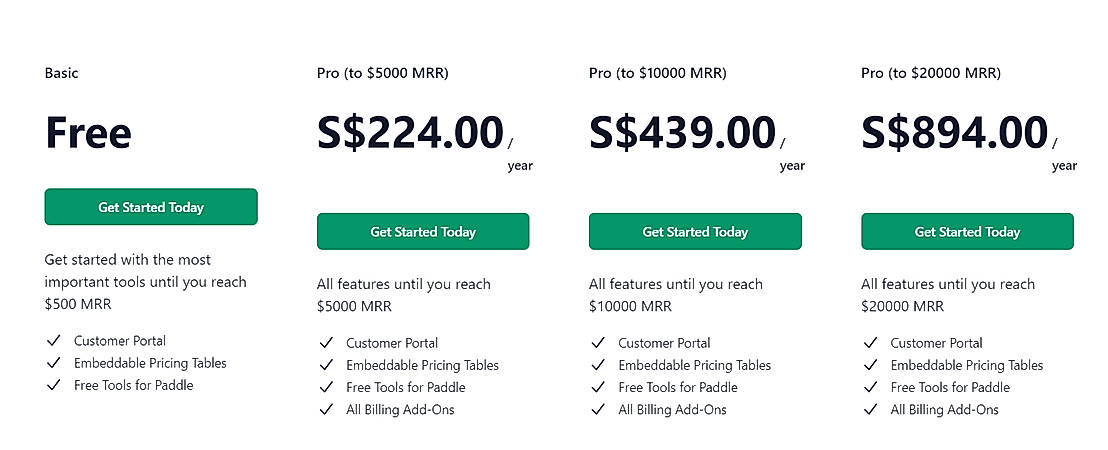The image size is (1108, 450).
Task: Select the Basic plan title
Action: [x=61, y=73]
